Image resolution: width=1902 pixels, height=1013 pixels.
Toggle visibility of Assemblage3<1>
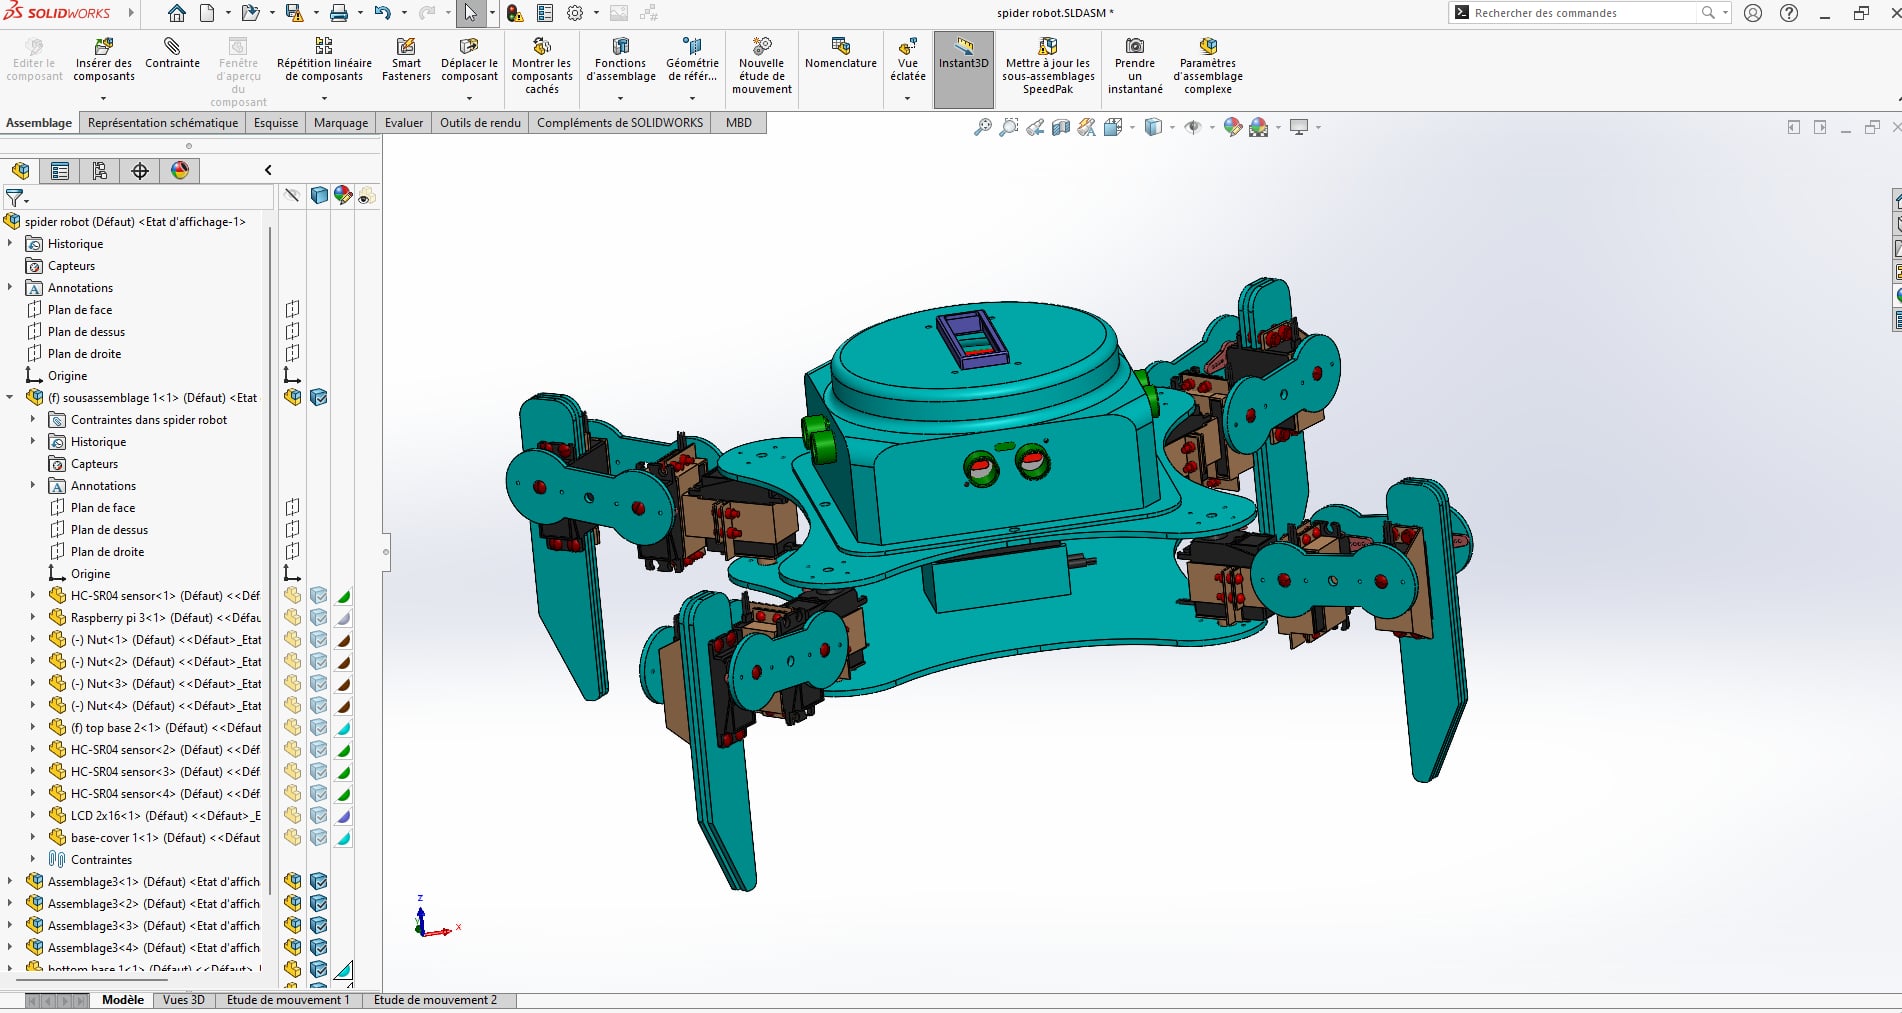(292, 882)
